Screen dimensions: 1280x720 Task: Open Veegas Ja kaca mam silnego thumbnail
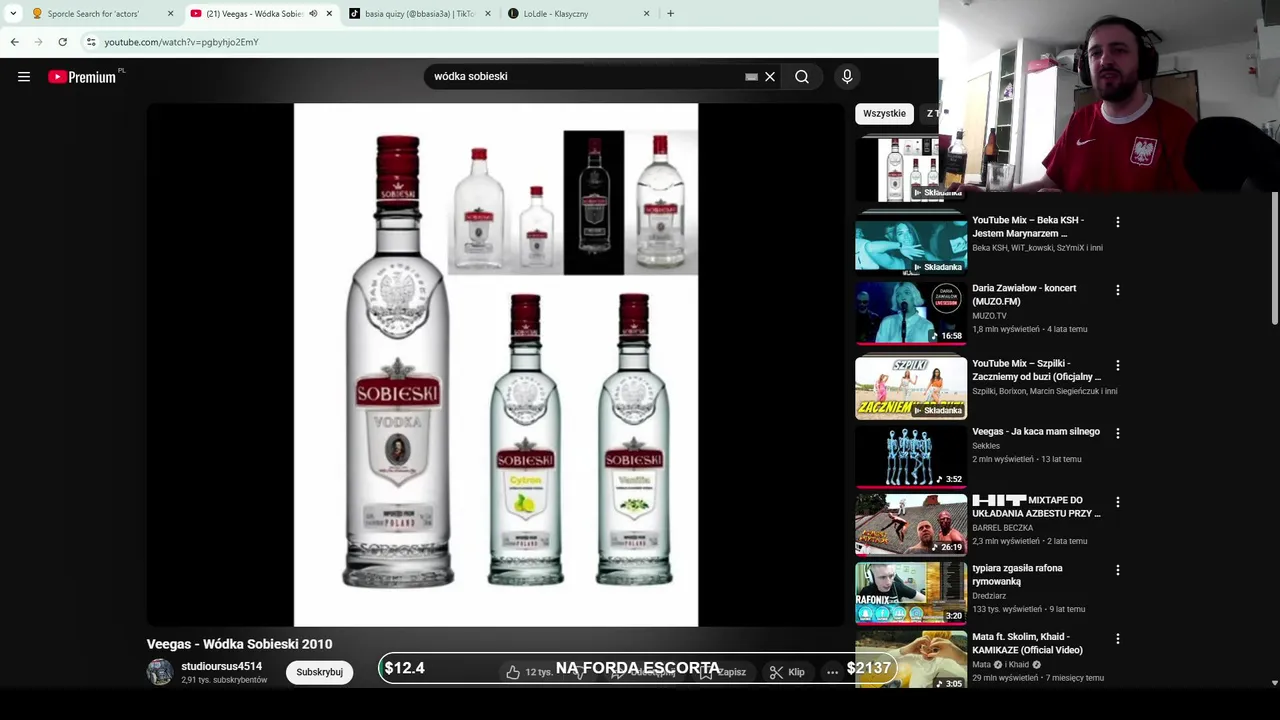coord(911,457)
